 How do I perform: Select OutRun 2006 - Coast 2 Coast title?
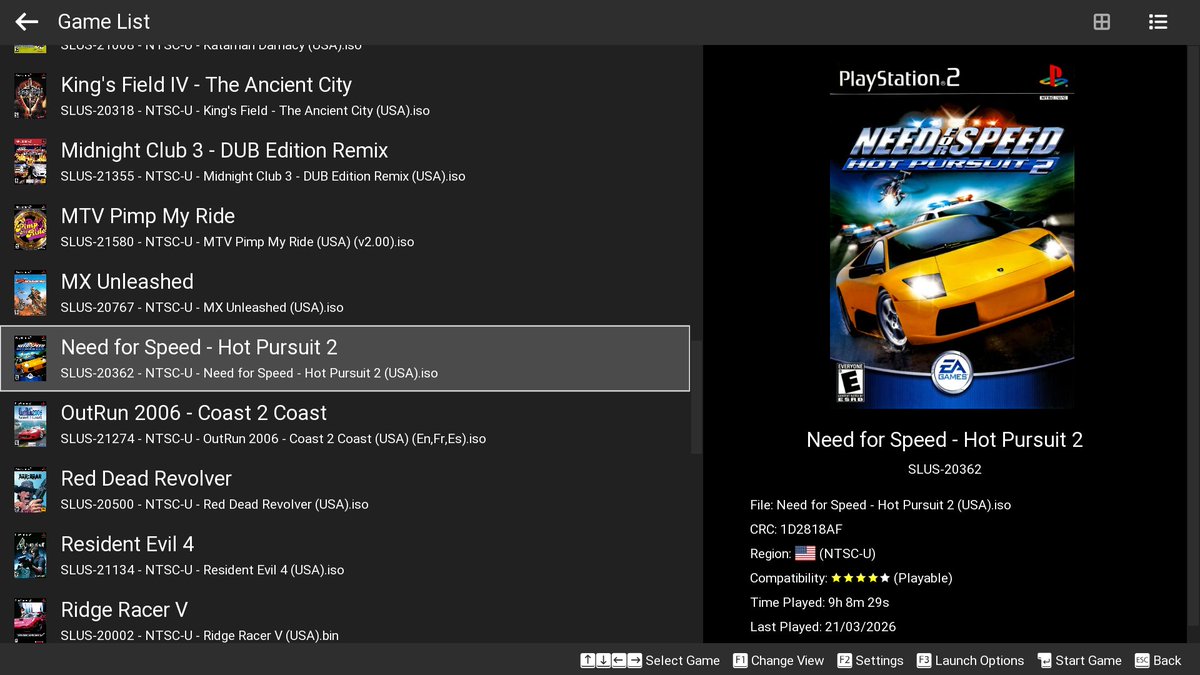(x=194, y=413)
